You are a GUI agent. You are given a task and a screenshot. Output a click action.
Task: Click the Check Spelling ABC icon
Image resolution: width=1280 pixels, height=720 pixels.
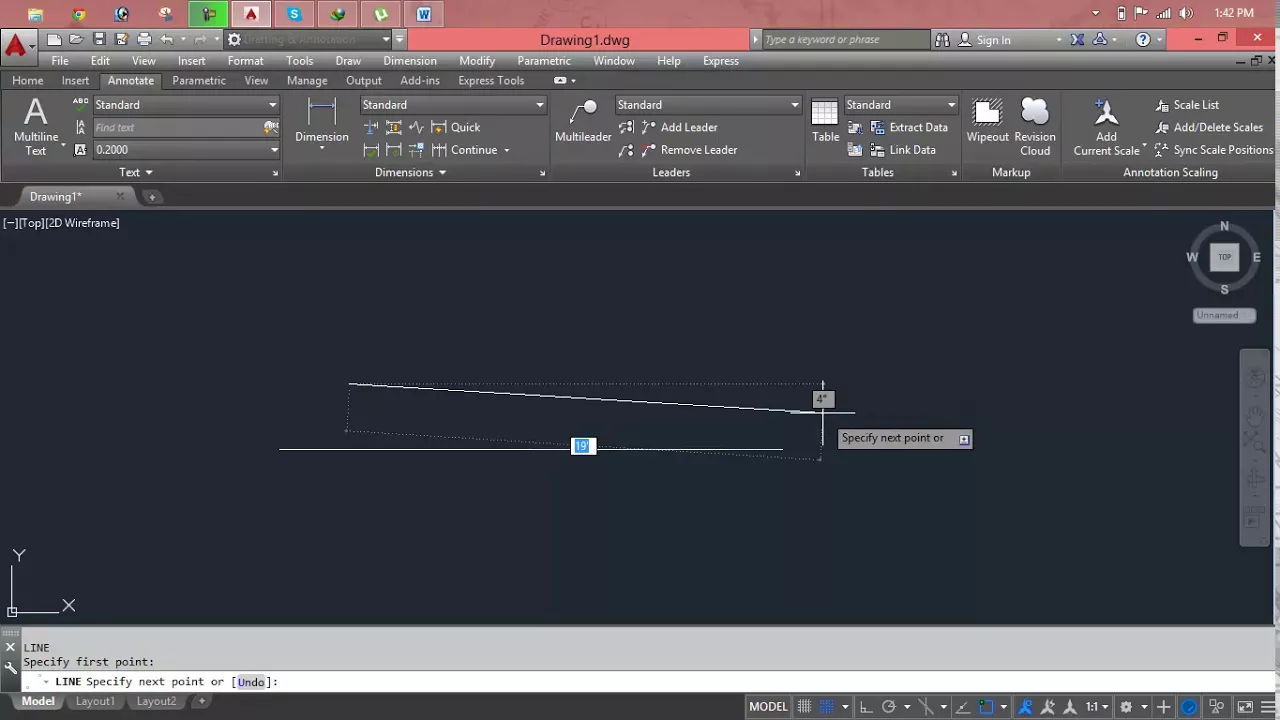(81, 104)
